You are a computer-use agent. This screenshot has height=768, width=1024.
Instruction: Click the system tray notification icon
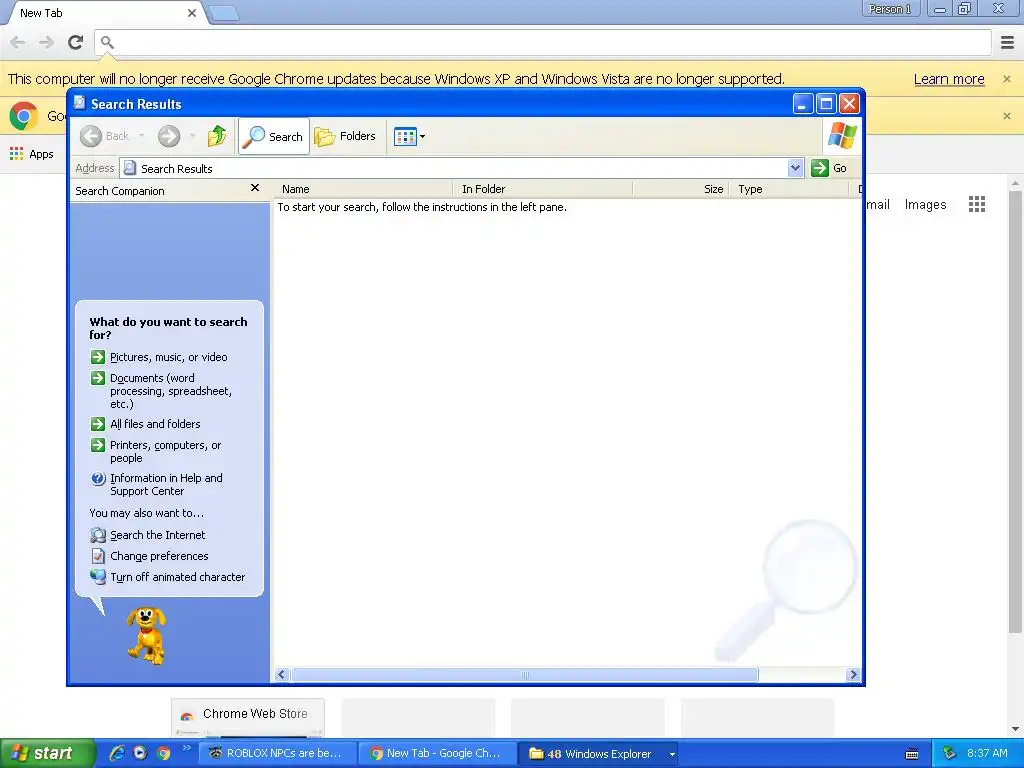[x=949, y=754]
